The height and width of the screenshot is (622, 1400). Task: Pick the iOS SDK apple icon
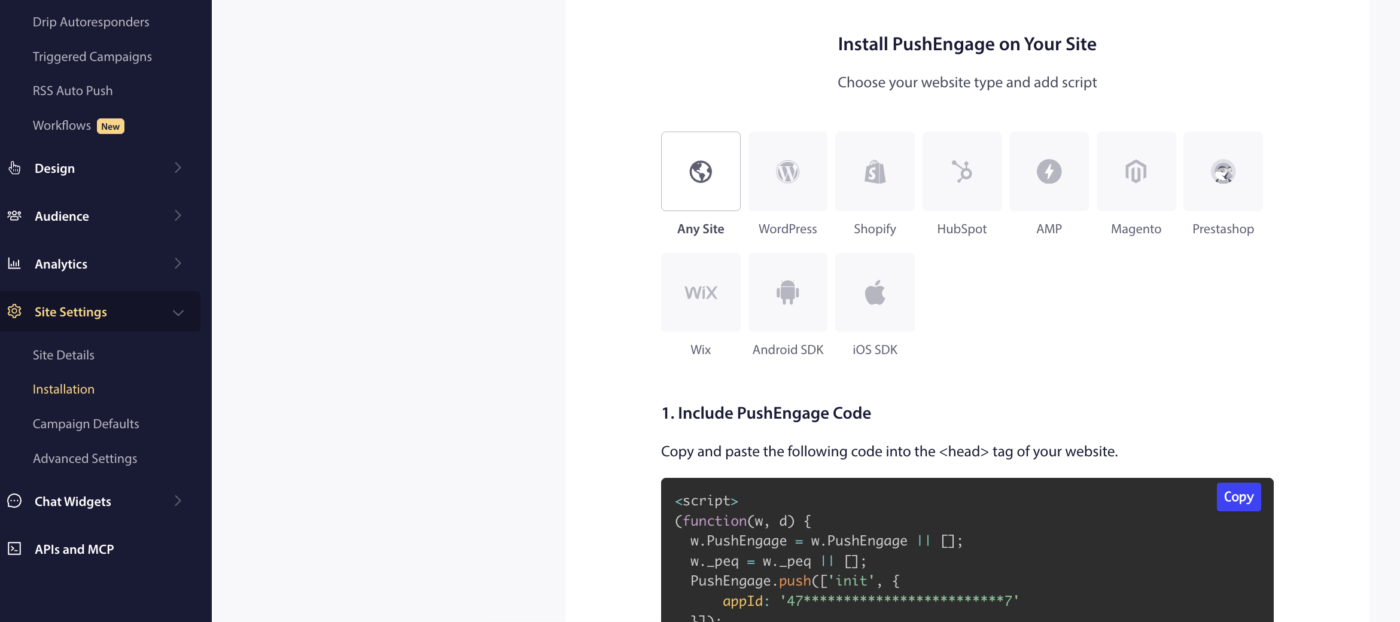pyautogui.click(x=875, y=292)
